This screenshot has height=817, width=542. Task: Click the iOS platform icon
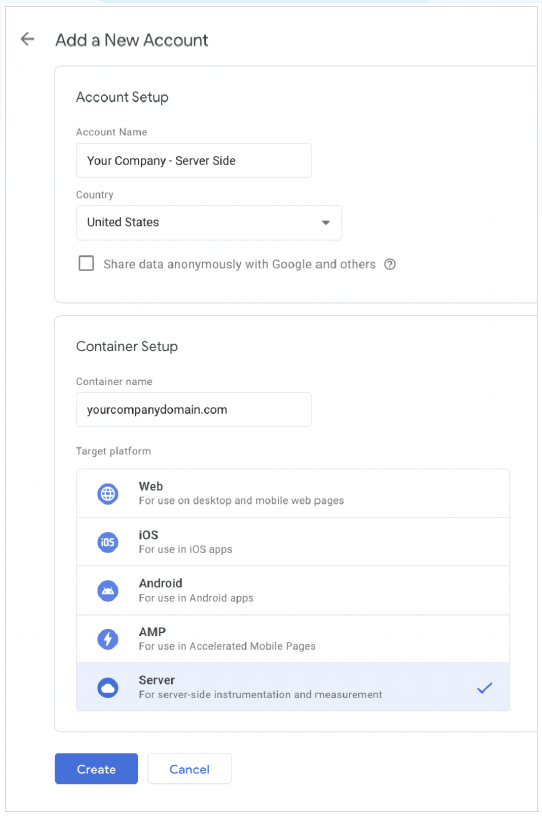pos(108,542)
